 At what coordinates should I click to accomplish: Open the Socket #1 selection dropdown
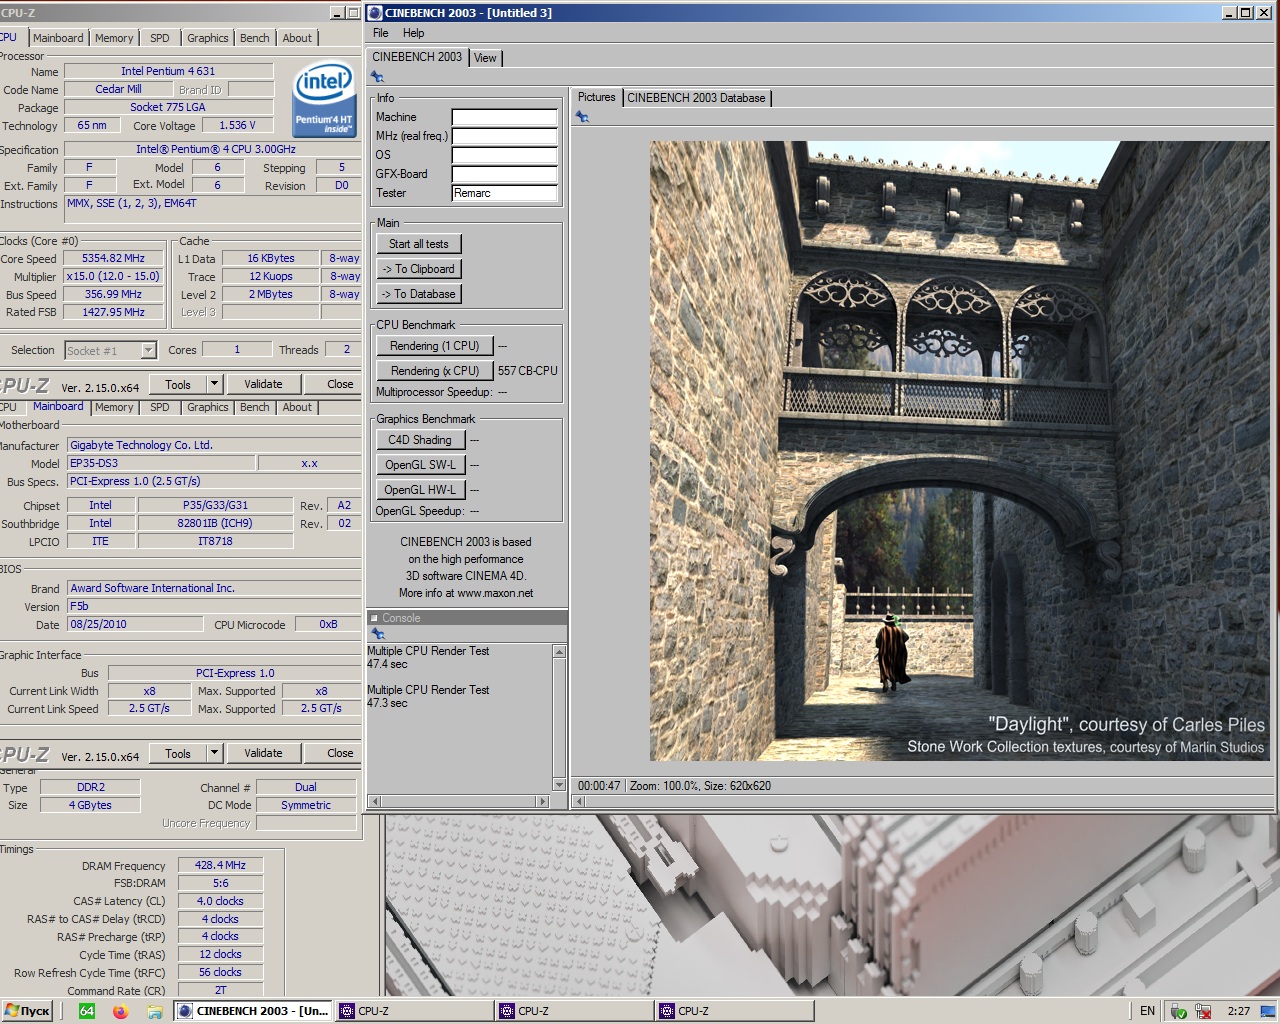click(x=149, y=350)
